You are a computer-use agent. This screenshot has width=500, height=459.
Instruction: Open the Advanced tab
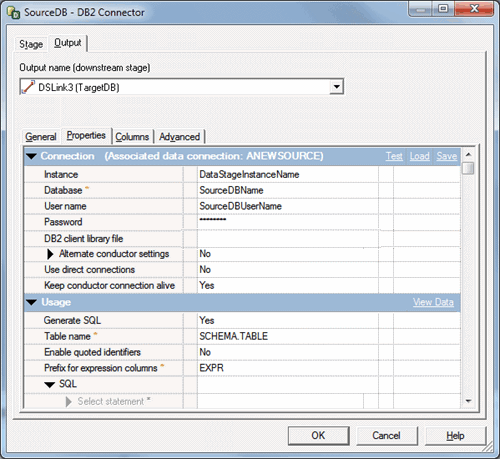point(179,137)
